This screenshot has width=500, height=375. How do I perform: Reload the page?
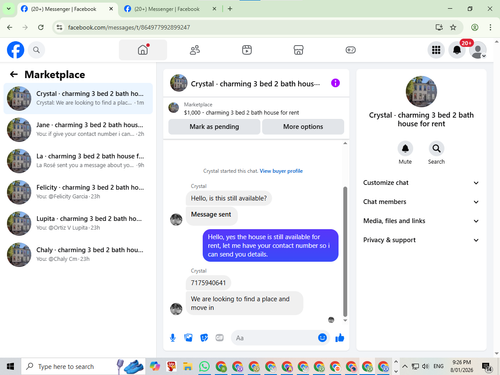coord(41,27)
